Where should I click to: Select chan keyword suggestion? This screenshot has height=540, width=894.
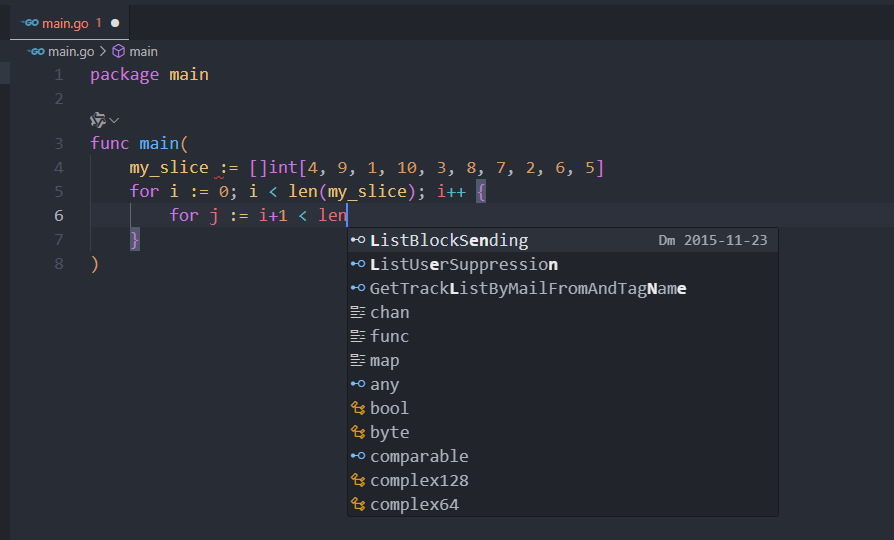pos(563,312)
